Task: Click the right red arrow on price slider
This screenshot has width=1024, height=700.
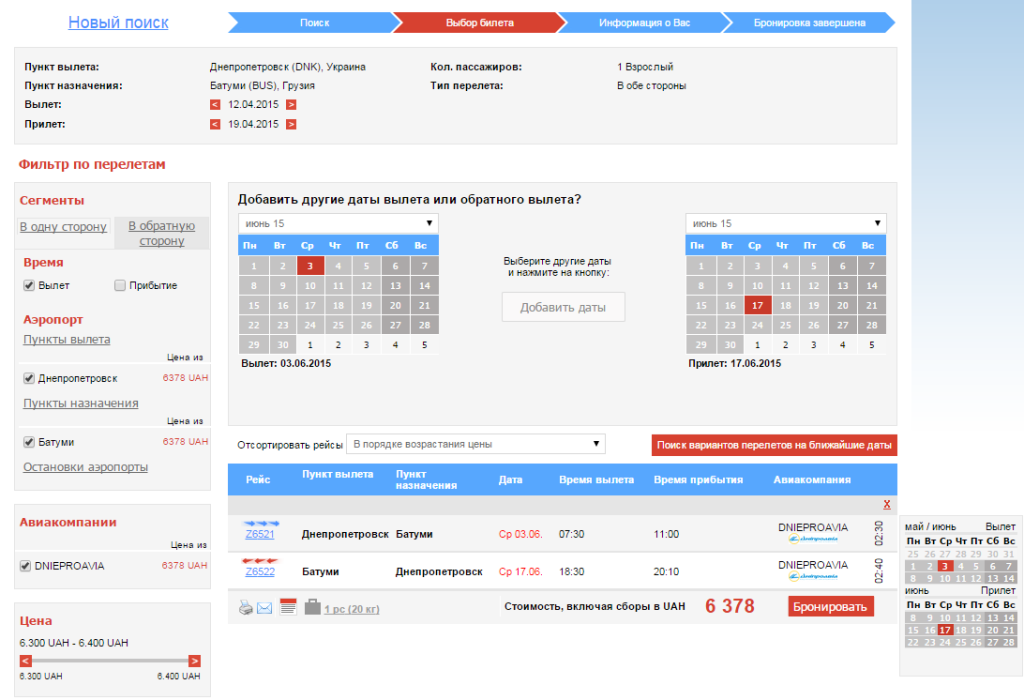Action: pos(194,661)
